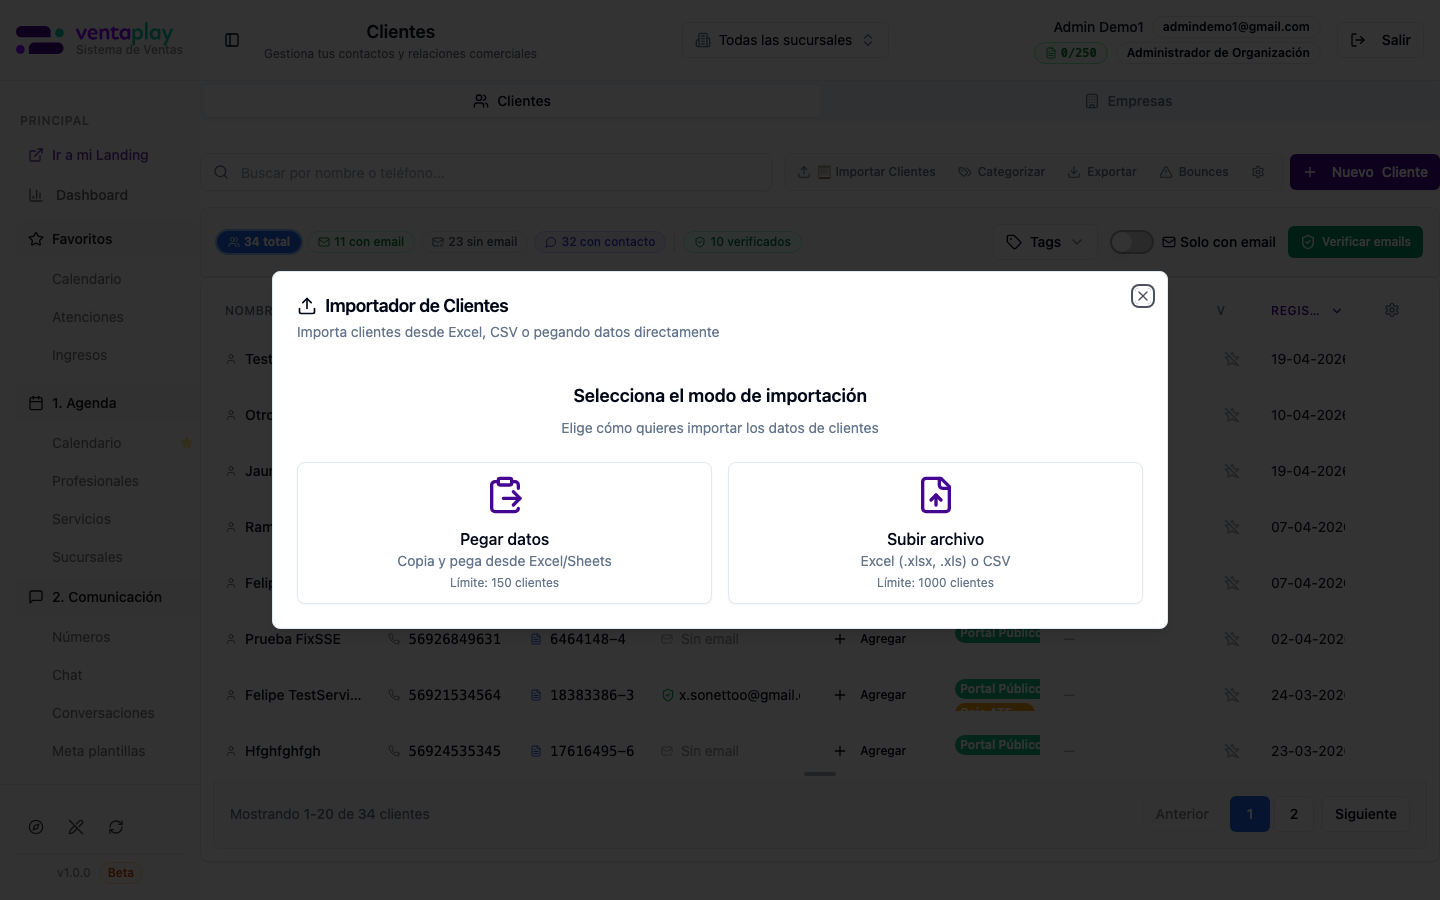Go to page 2 of clients
The width and height of the screenshot is (1440, 900).
click(x=1294, y=814)
